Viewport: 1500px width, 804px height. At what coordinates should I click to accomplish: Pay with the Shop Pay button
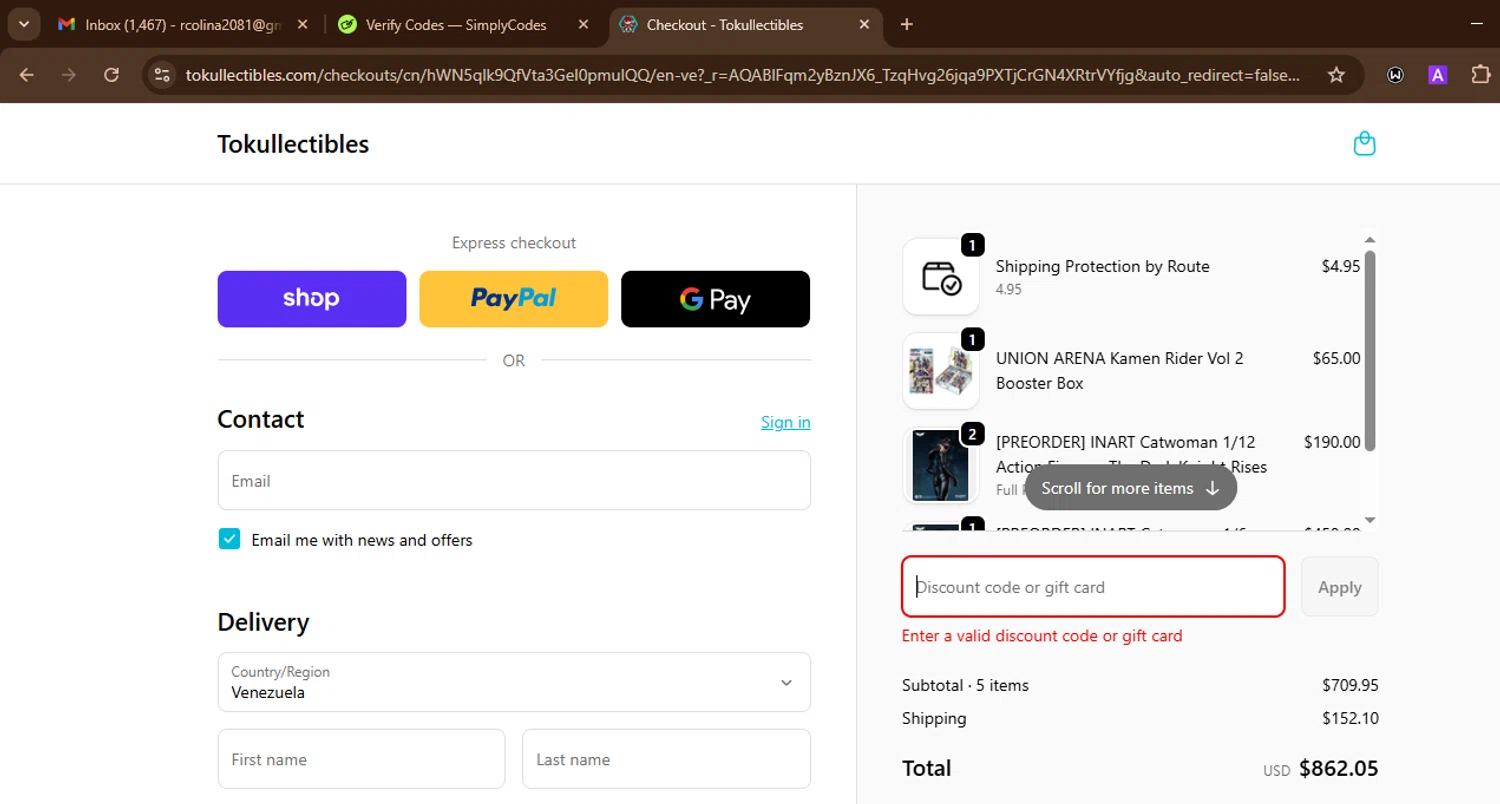point(312,299)
